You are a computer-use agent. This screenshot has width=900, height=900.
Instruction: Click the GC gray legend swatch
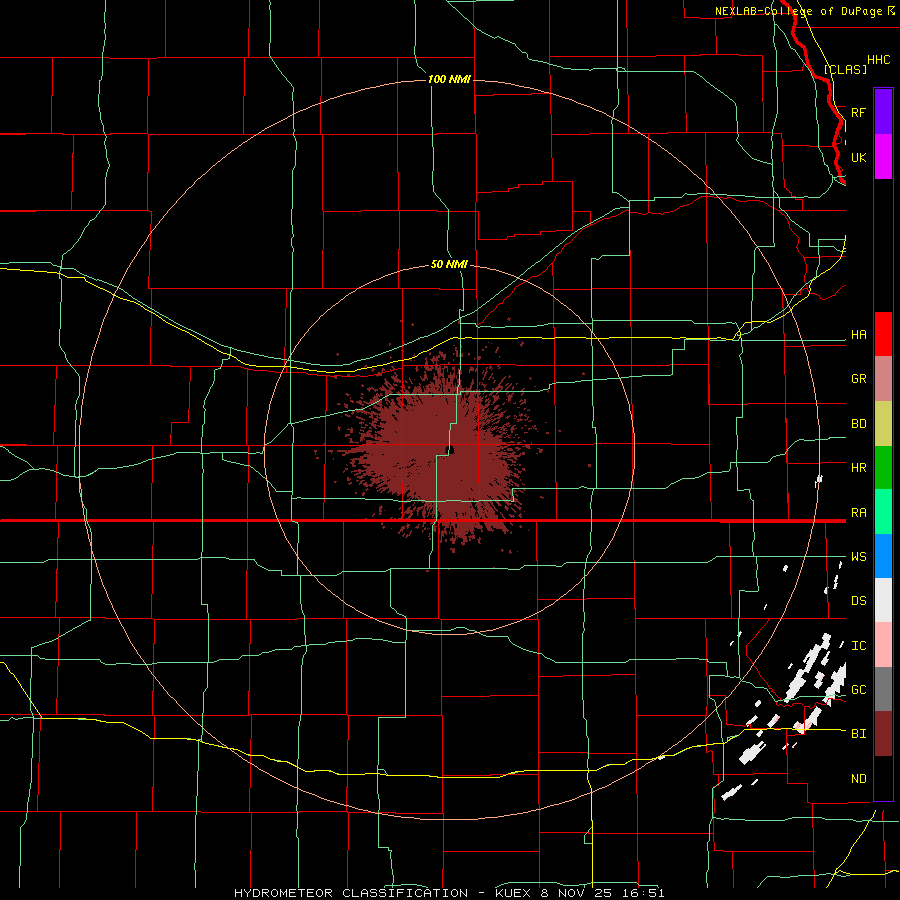(883, 689)
